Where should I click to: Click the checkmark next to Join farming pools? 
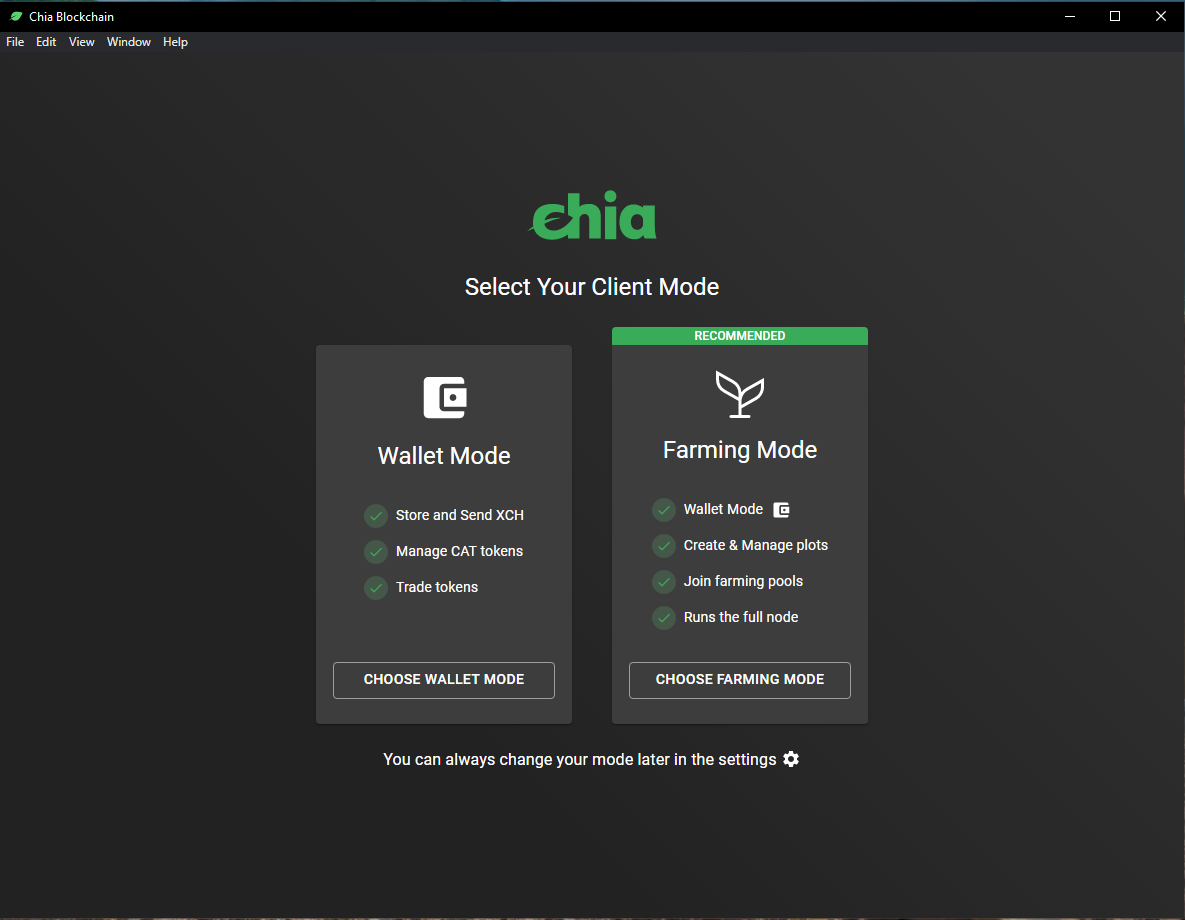point(664,581)
